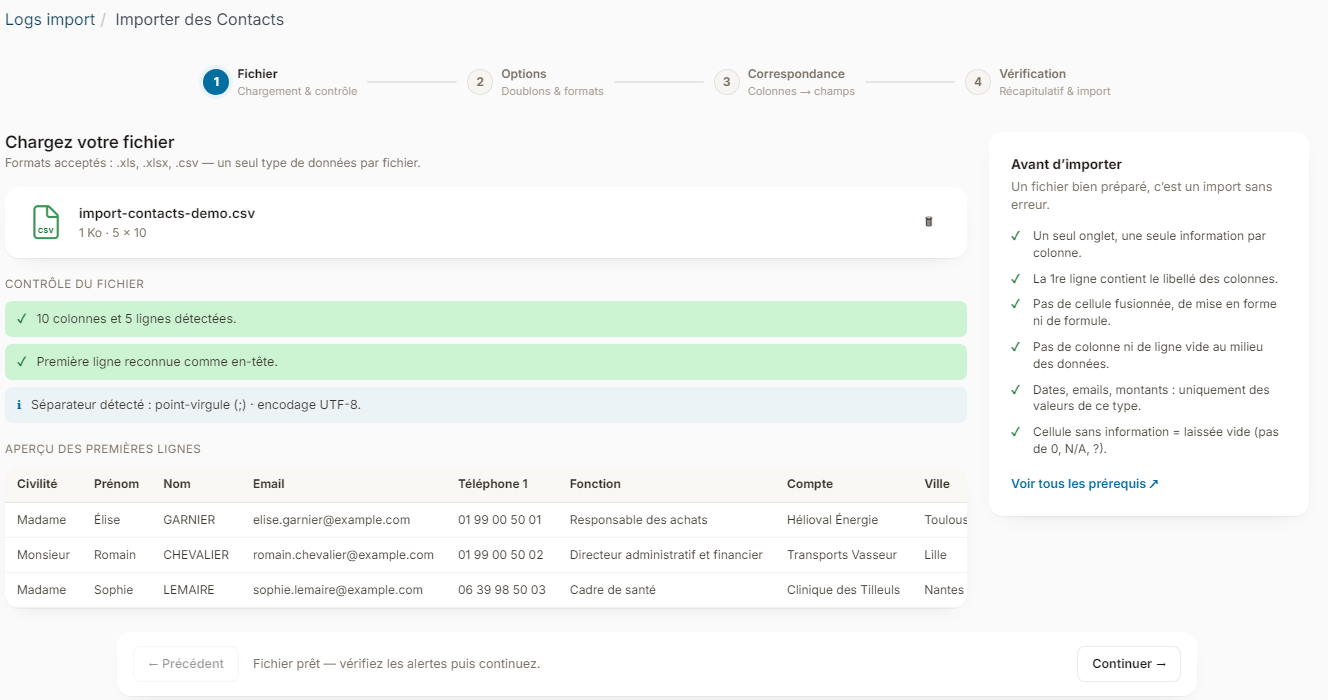Click the Fonction column header
Viewport: 1328px width, 700px height.
pos(595,484)
